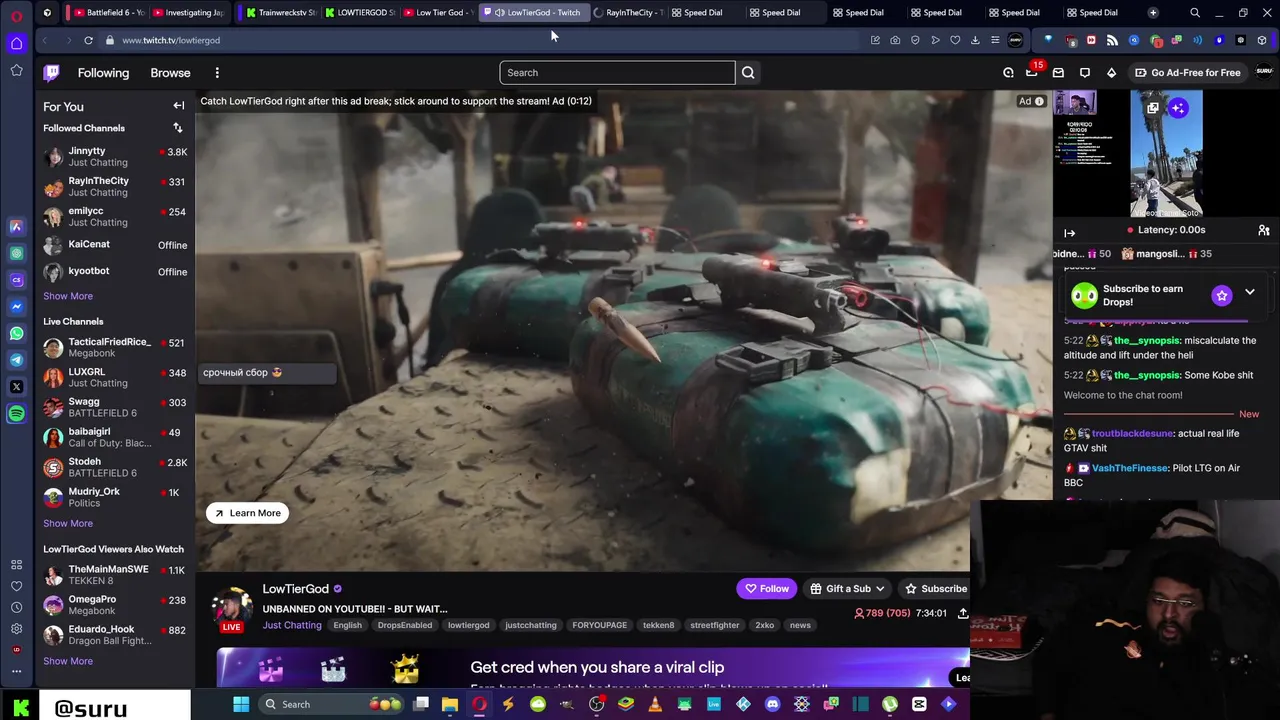The width and height of the screenshot is (1280, 720).
Task: Open the Windows Start menu
Action: point(241,704)
